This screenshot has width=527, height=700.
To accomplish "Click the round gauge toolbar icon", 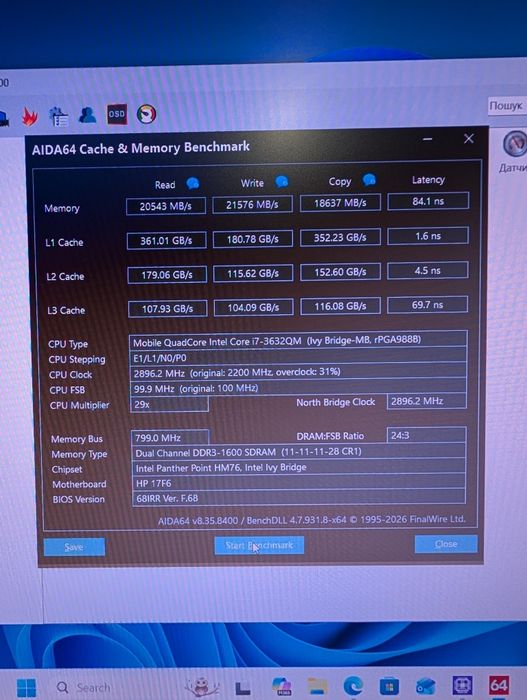I will point(146,114).
